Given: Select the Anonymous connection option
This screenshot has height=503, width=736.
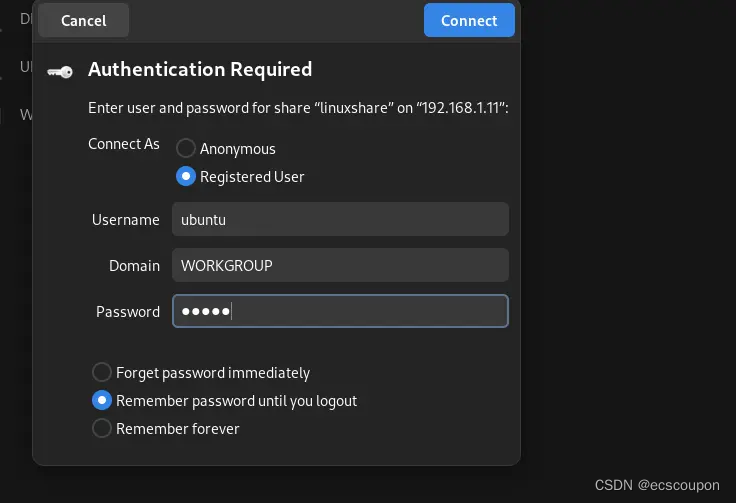Looking at the screenshot, I should click(x=186, y=148).
